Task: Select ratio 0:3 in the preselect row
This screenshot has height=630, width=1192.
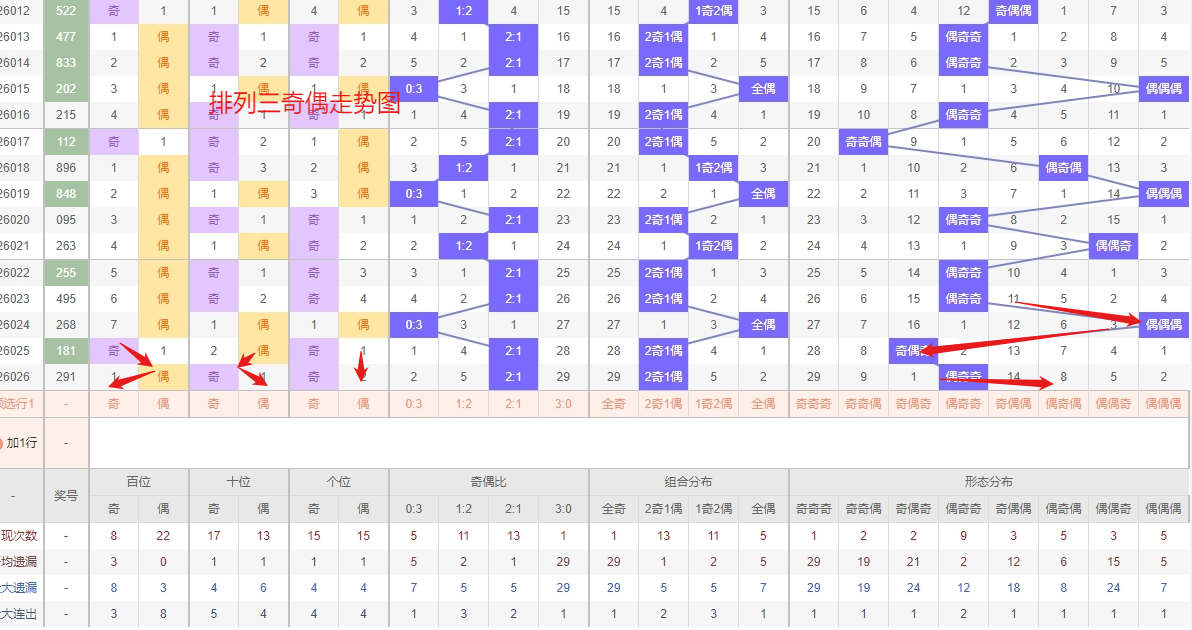Action: click(414, 404)
